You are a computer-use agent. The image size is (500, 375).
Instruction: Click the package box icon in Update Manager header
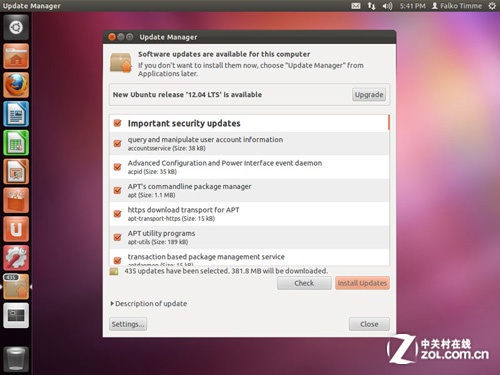pos(121,63)
